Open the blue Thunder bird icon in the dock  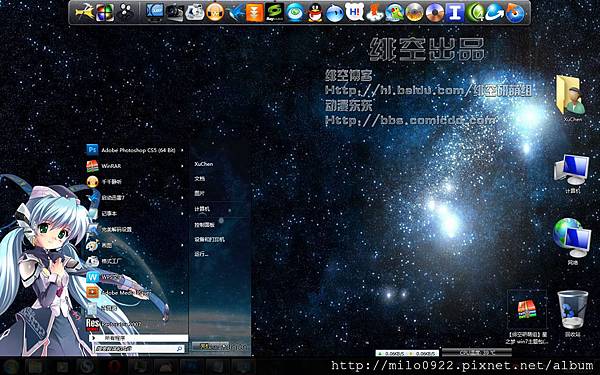pos(235,12)
